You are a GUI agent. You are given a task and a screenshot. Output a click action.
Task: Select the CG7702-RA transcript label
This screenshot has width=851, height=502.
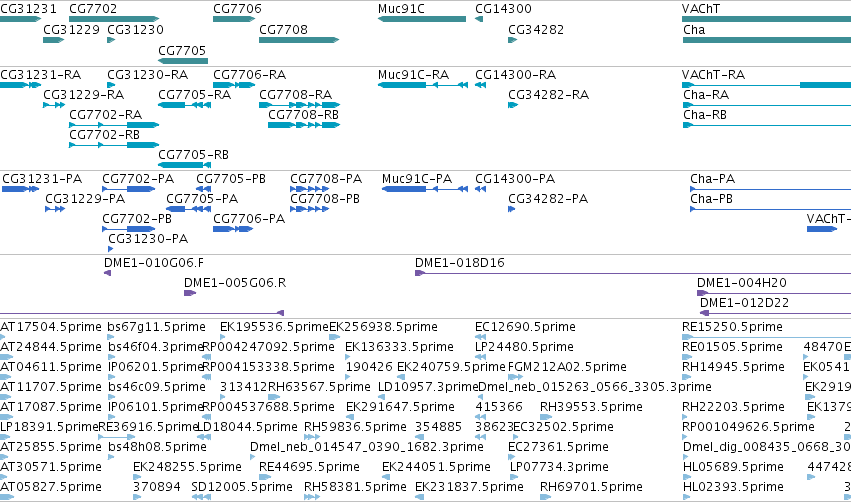[x=105, y=115]
